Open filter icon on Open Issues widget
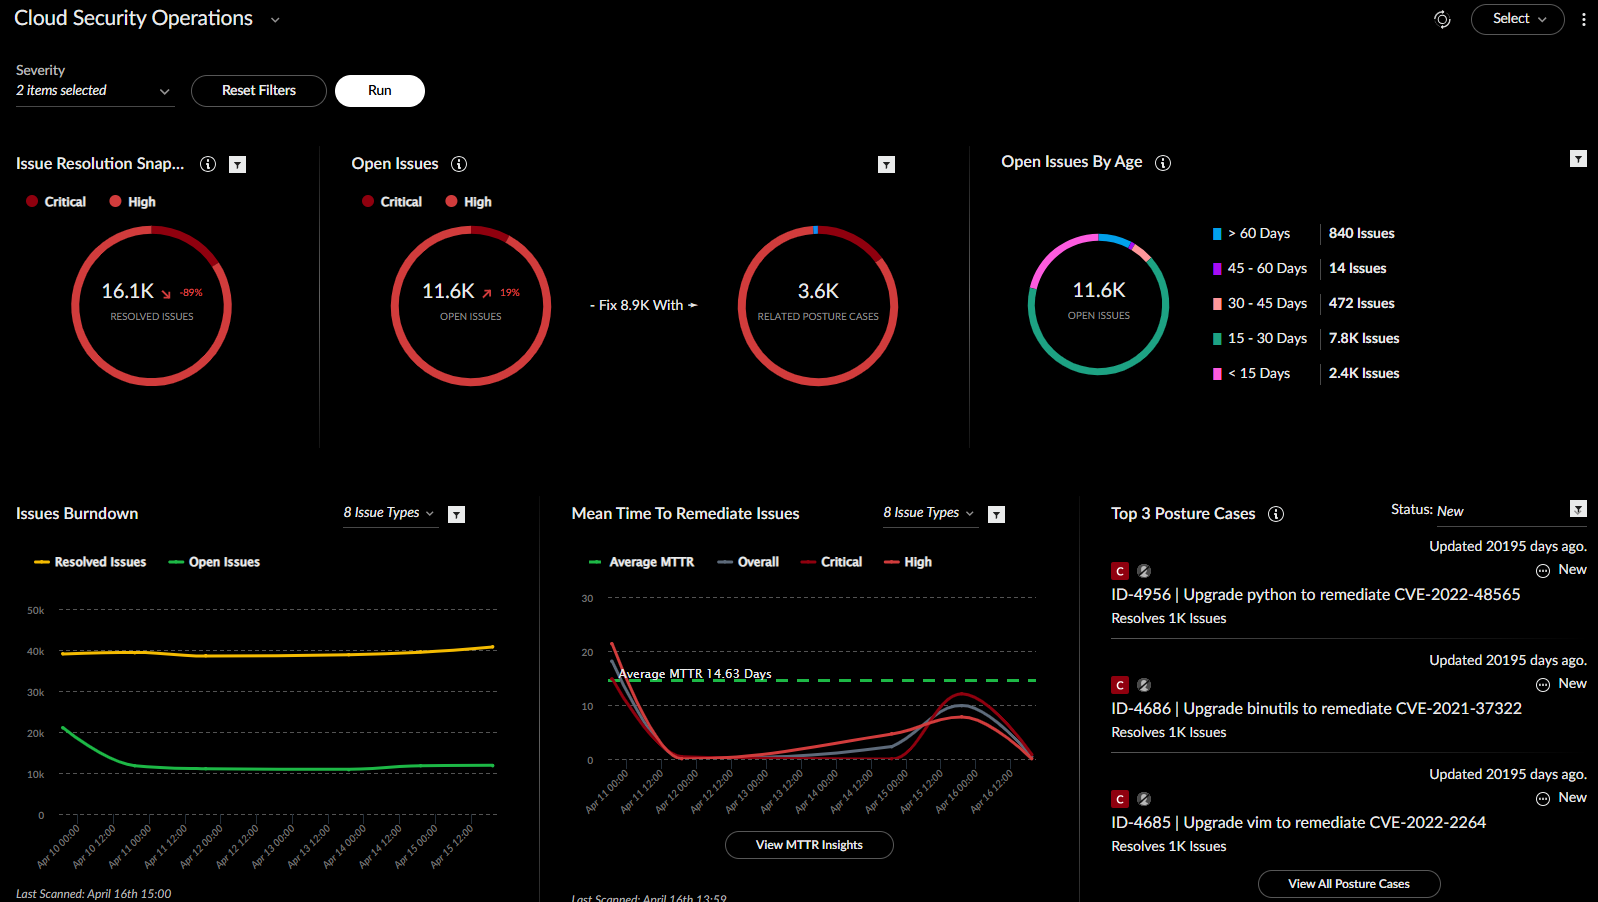 pos(886,165)
